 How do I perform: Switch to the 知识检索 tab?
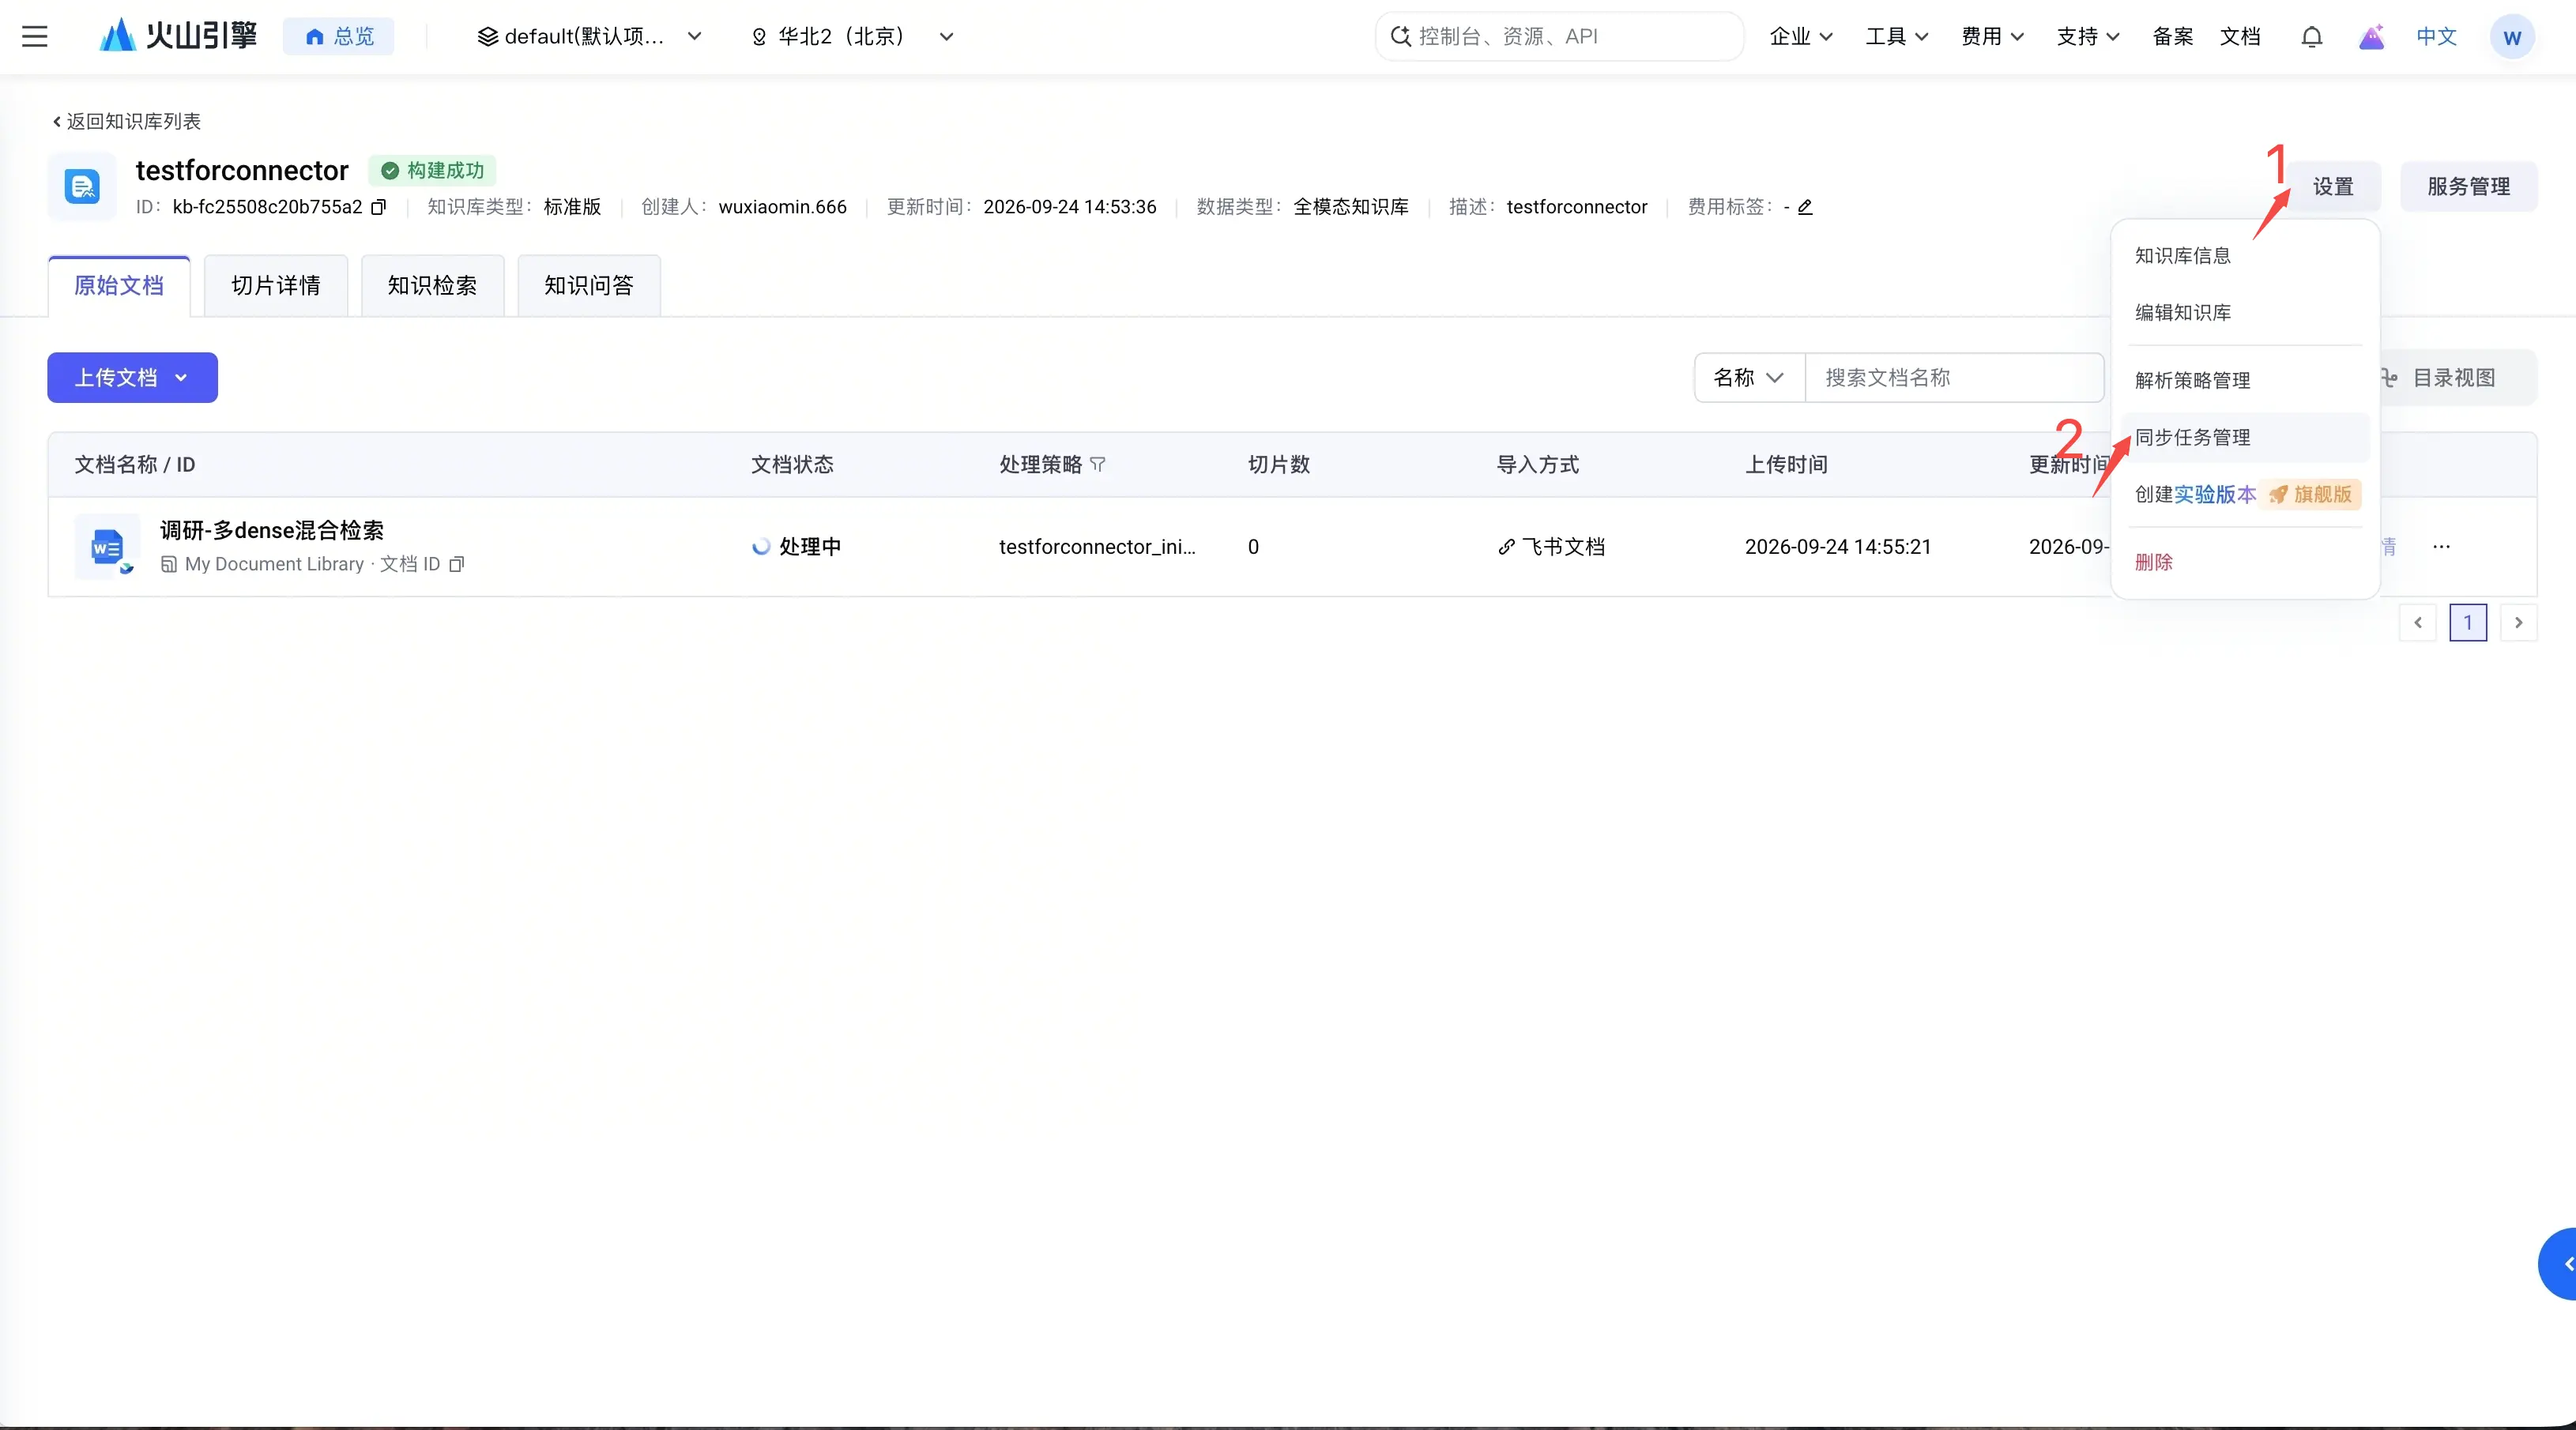pyautogui.click(x=432, y=286)
